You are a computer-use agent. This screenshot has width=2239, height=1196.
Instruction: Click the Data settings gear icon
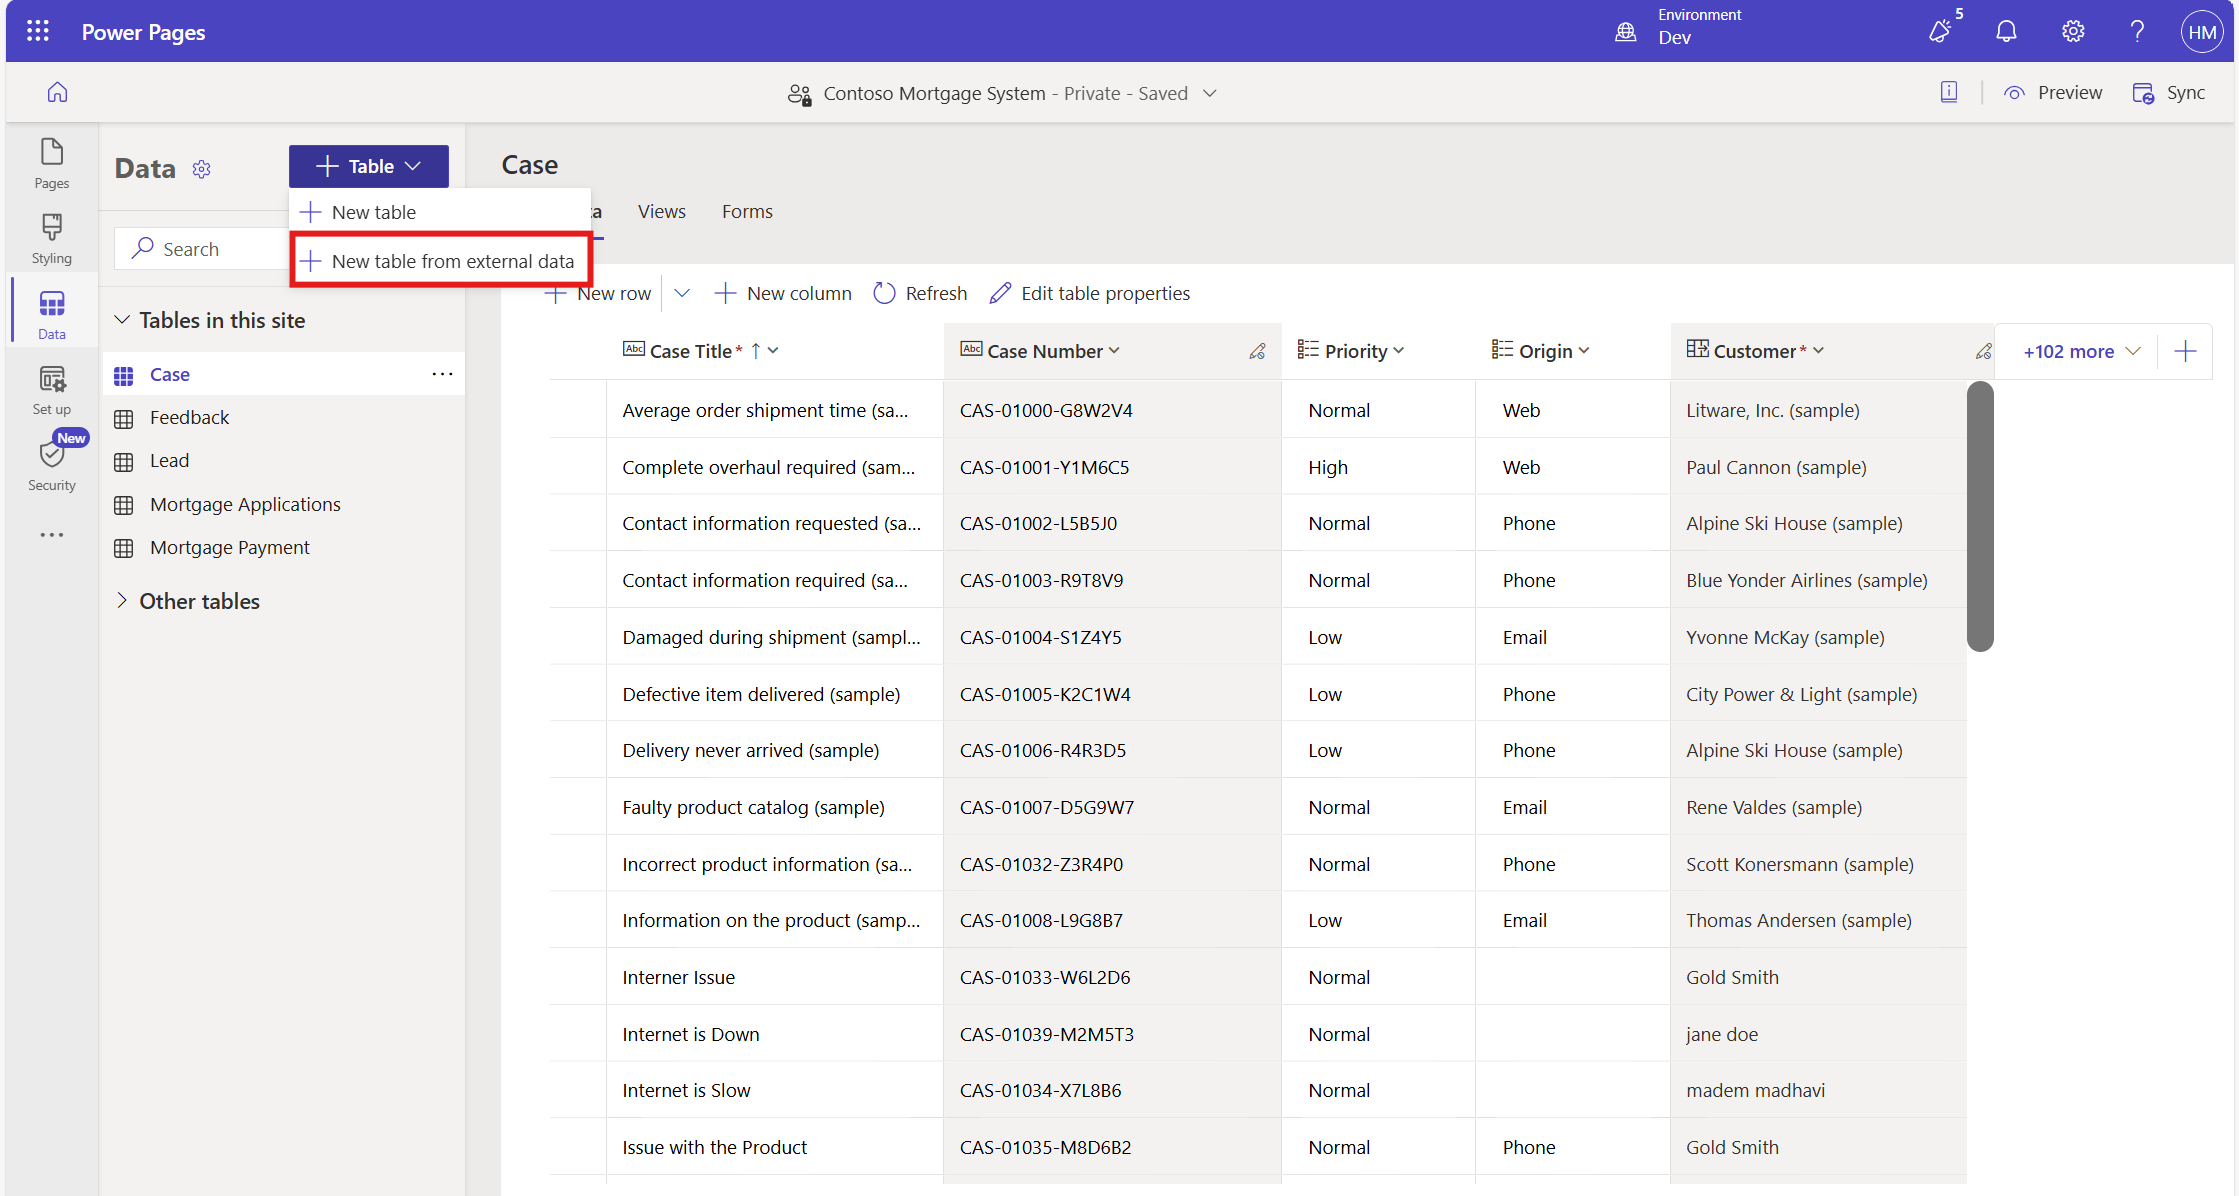(x=202, y=169)
